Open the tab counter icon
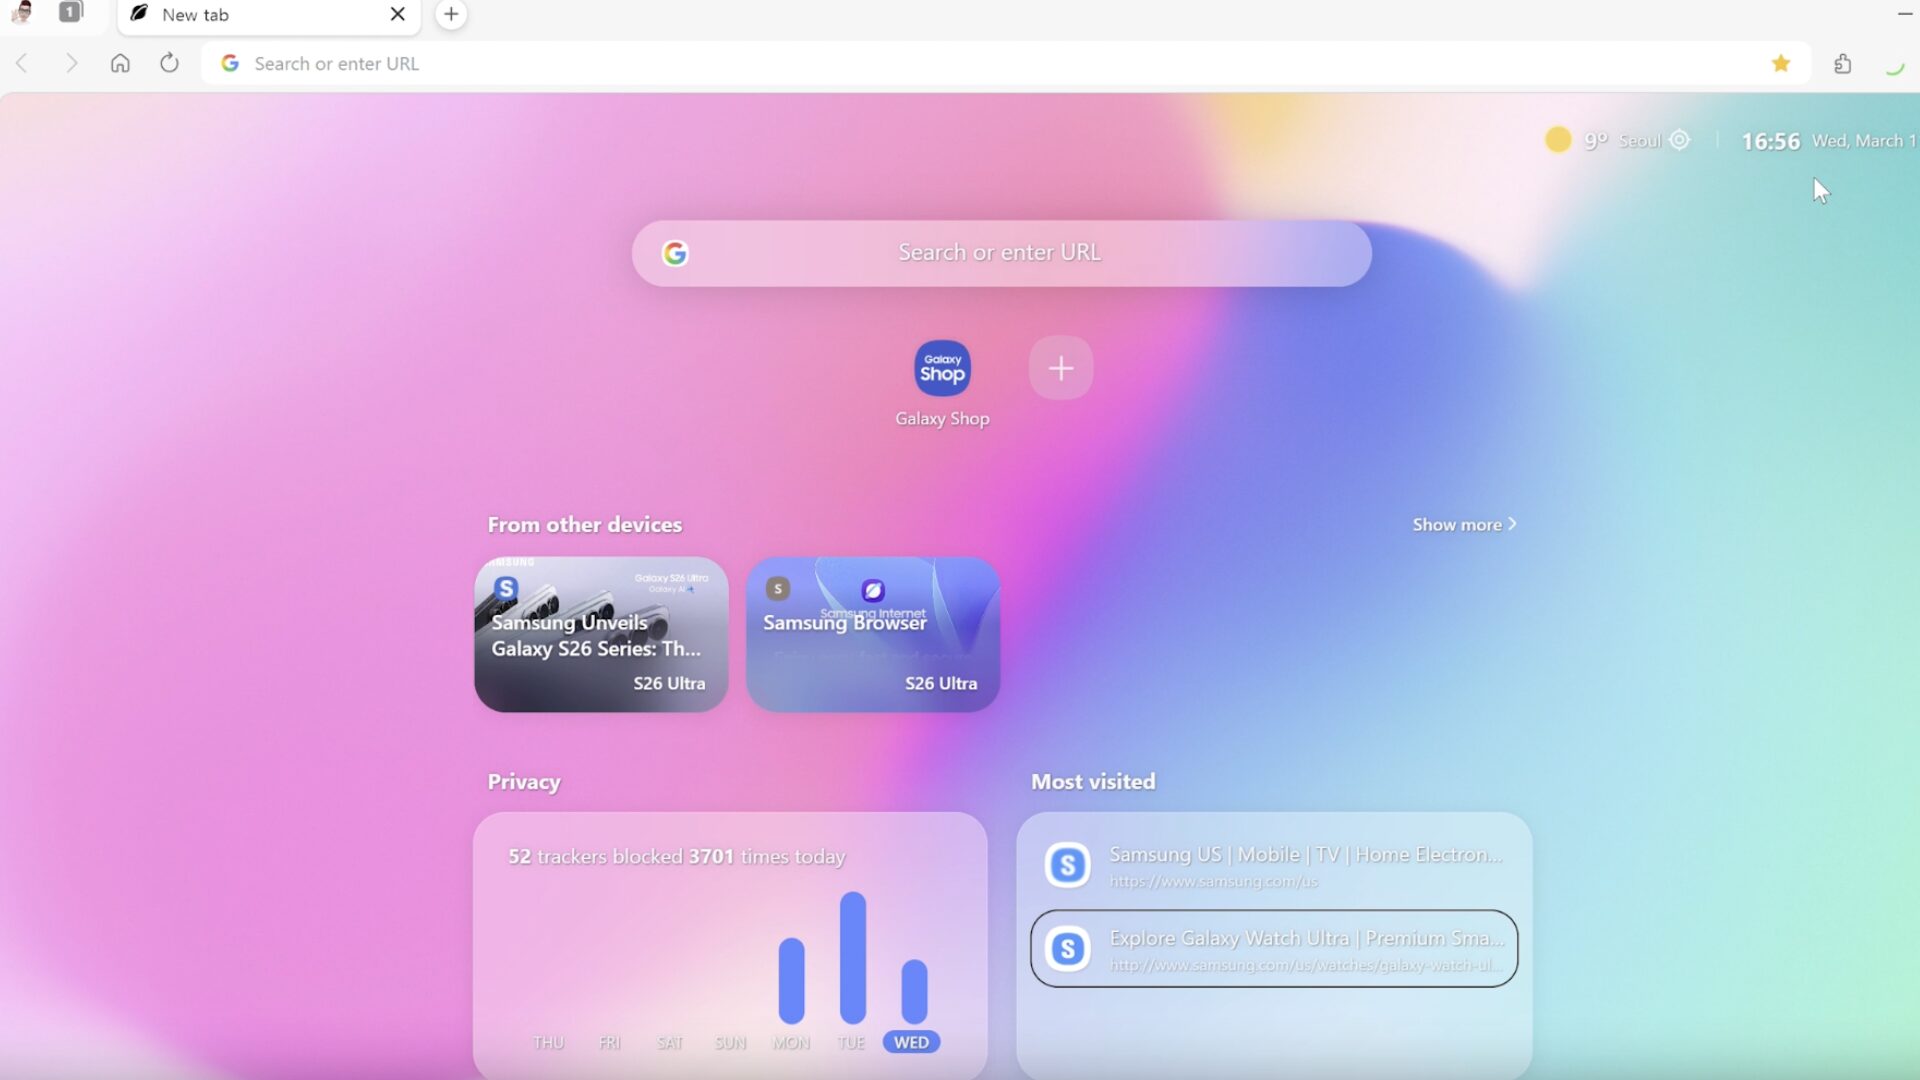Image resolution: width=1920 pixels, height=1080 pixels. (70, 12)
